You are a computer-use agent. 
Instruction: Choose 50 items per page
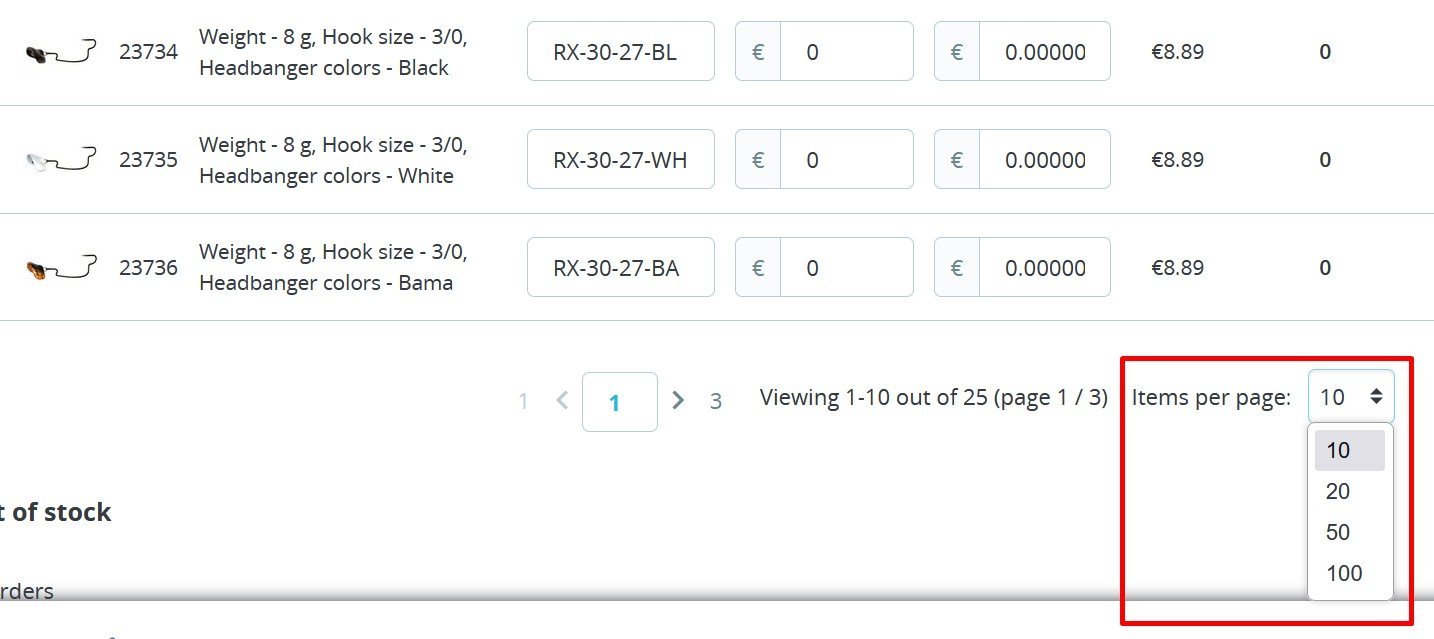(1349, 532)
